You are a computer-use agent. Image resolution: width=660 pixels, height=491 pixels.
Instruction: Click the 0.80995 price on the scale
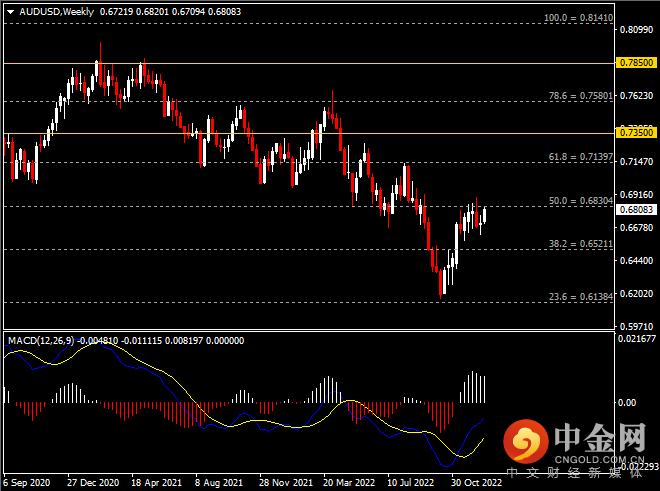(x=636, y=29)
